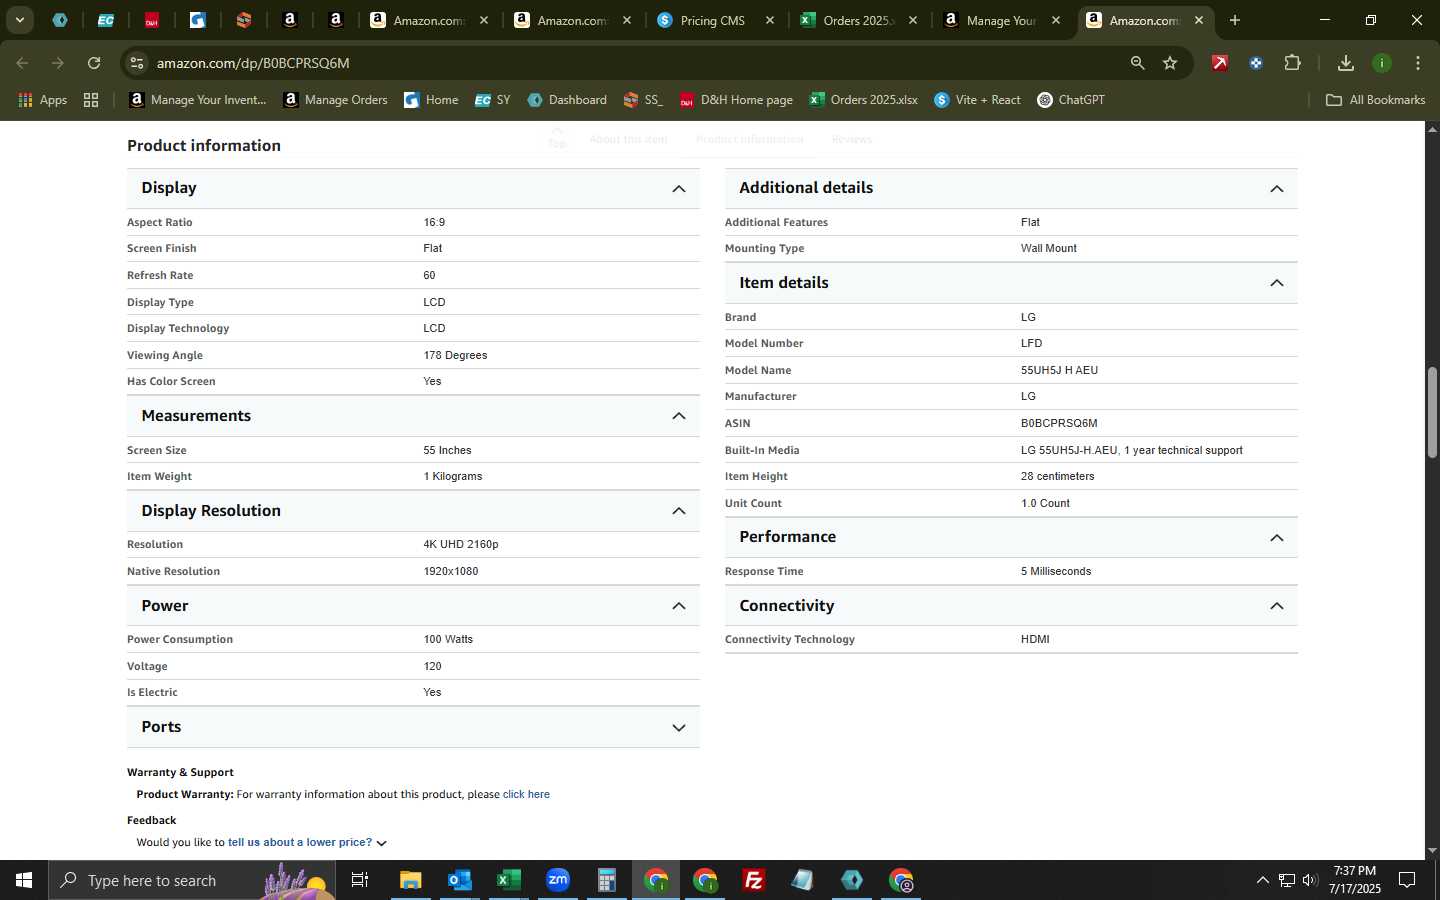Viewport: 1440px width, 900px height.
Task: Open Excel from taskbar
Action: pyautogui.click(x=508, y=880)
